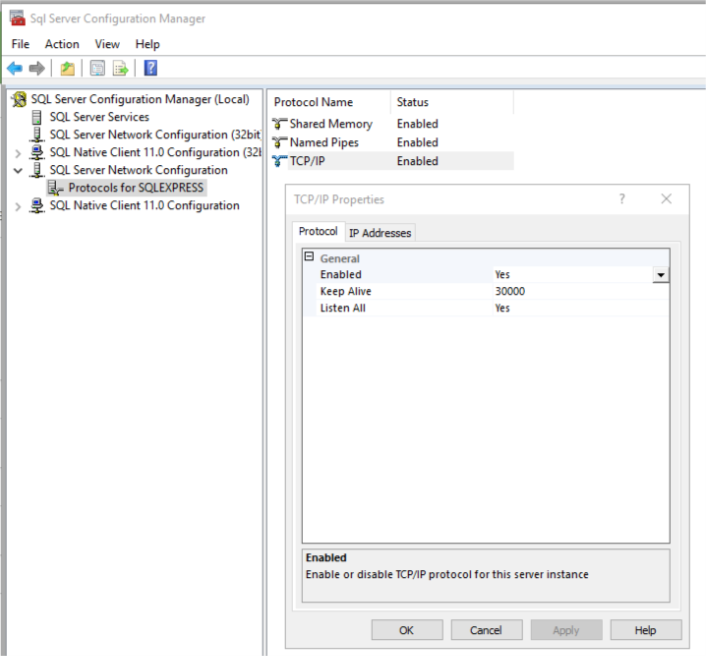Click the Up one level folder icon
Image resolution: width=706 pixels, height=656 pixels.
pos(68,68)
